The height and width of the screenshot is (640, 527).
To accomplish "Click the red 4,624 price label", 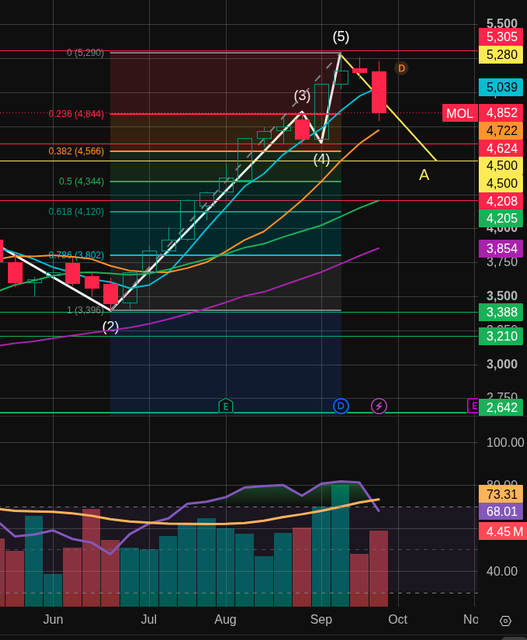I will (501, 148).
